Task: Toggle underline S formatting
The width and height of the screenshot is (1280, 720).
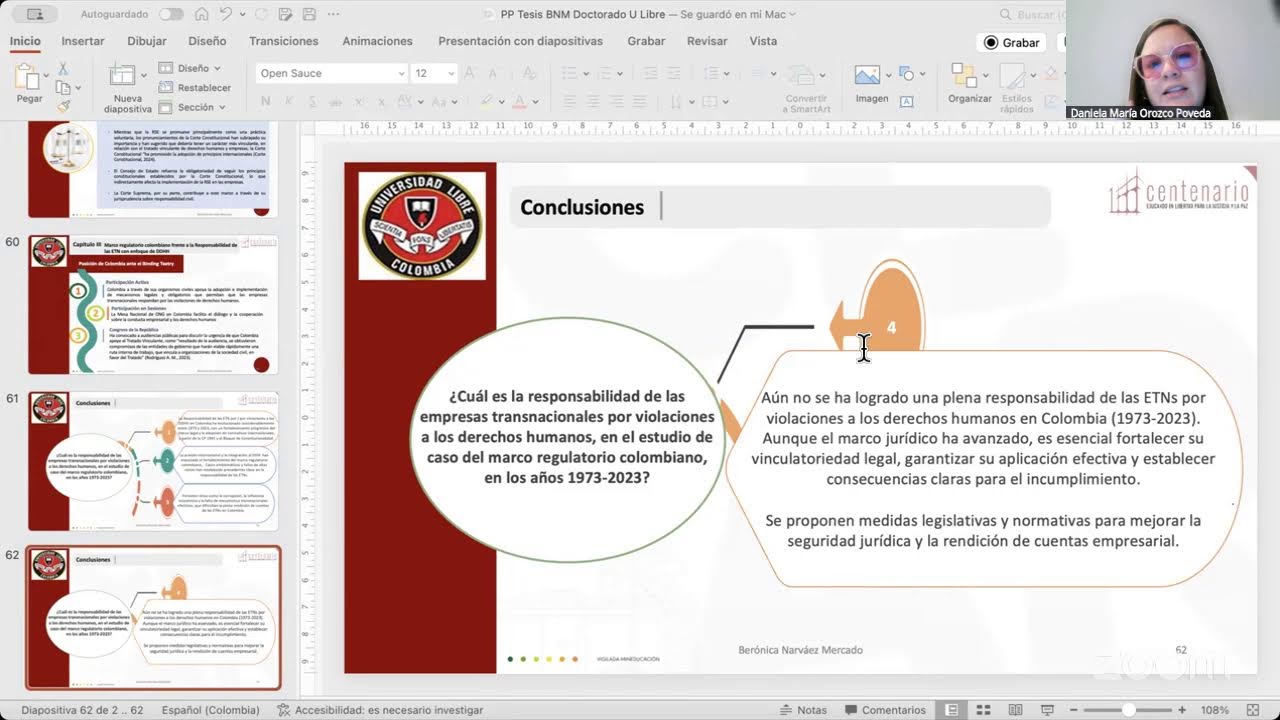Action: [x=315, y=101]
